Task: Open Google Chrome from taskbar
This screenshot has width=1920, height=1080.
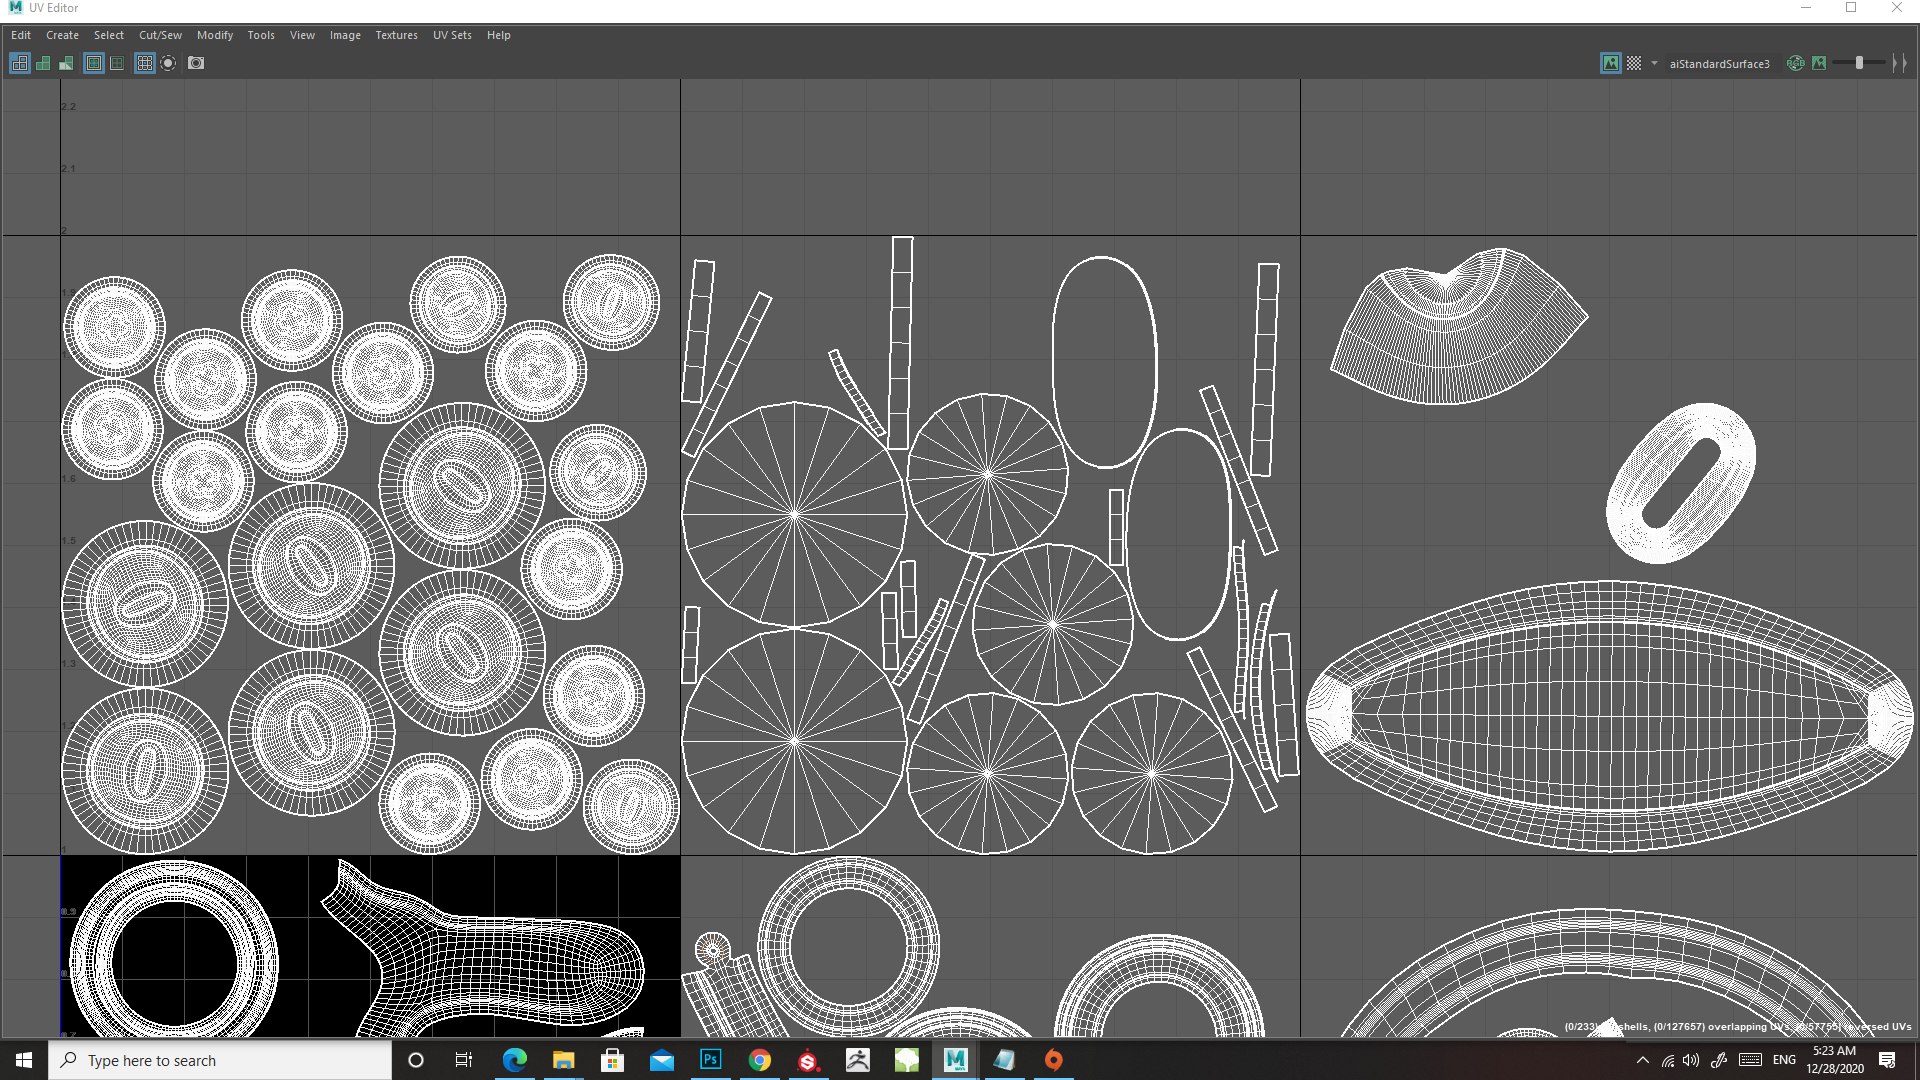Action: [759, 1060]
